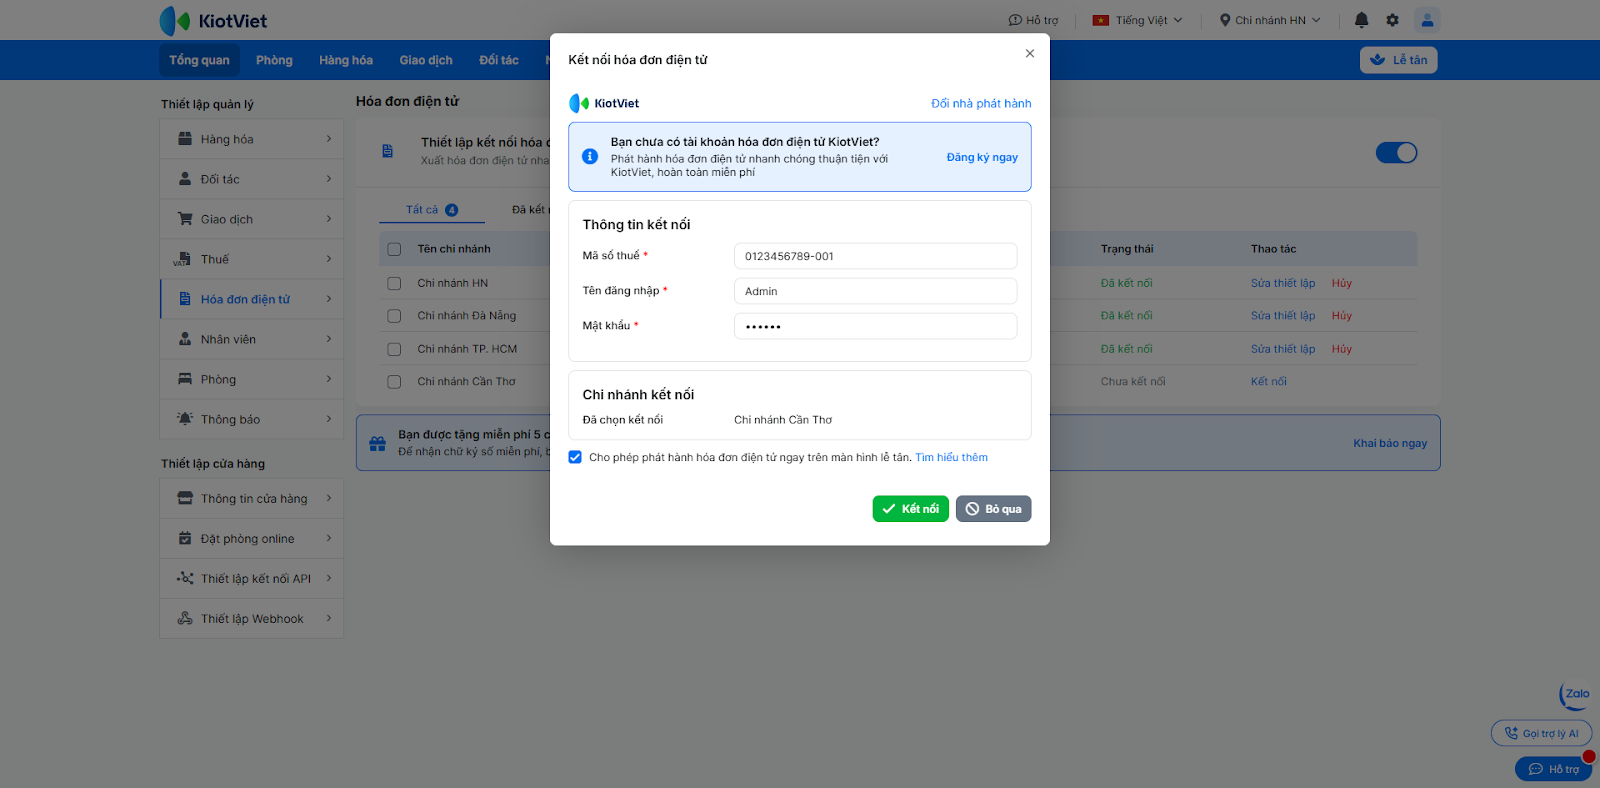
Task: Switch to the Tất cả tab
Action: [x=432, y=210]
